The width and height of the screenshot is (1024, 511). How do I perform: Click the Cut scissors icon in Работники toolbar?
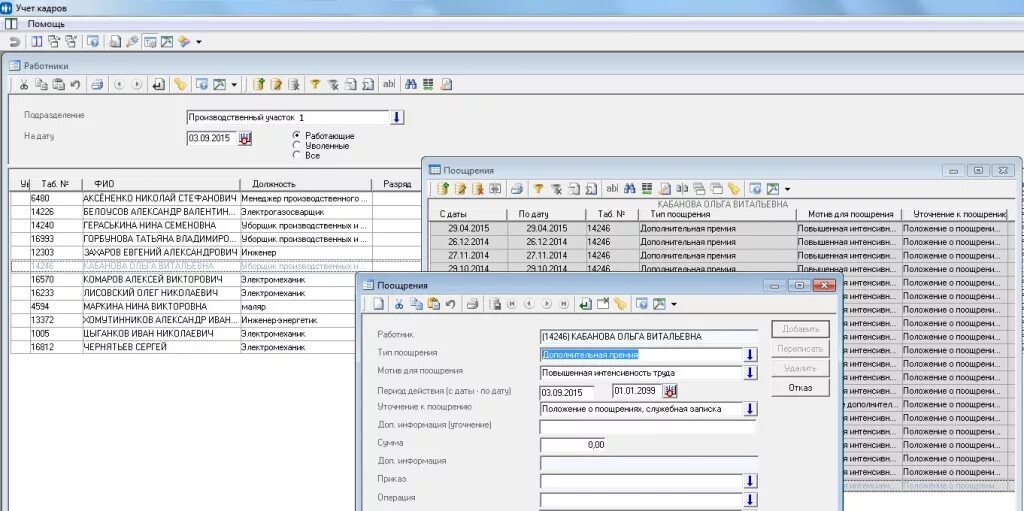[24, 84]
